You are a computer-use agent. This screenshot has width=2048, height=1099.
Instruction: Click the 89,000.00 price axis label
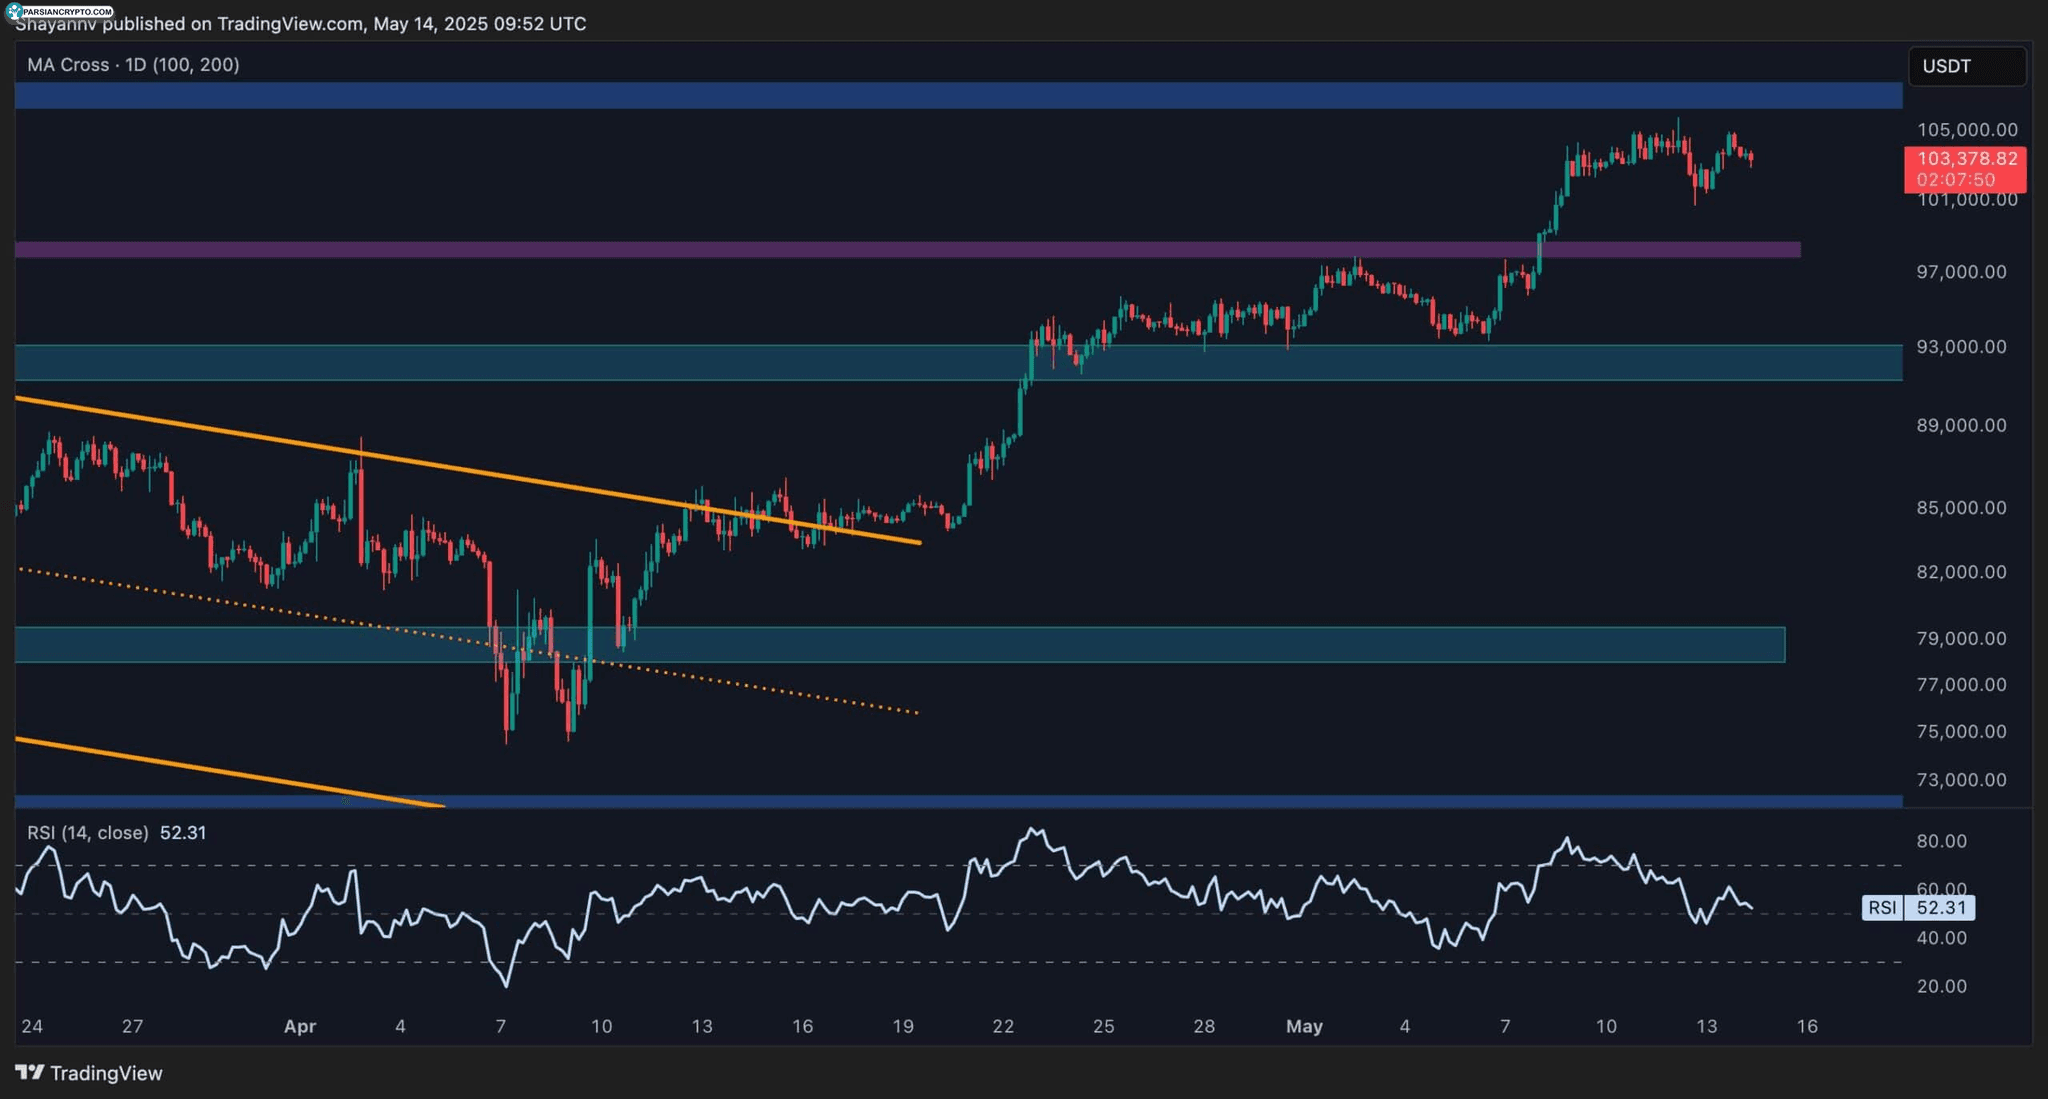(x=1961, y=425)
